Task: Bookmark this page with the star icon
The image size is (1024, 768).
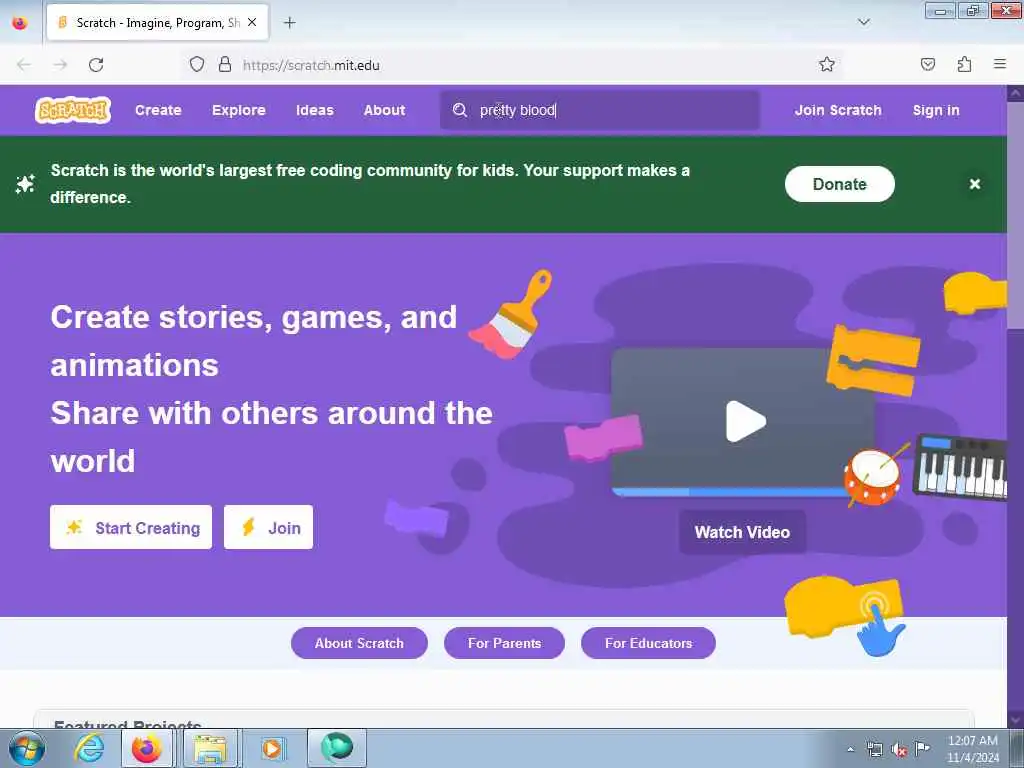Action: pos(827,64)
